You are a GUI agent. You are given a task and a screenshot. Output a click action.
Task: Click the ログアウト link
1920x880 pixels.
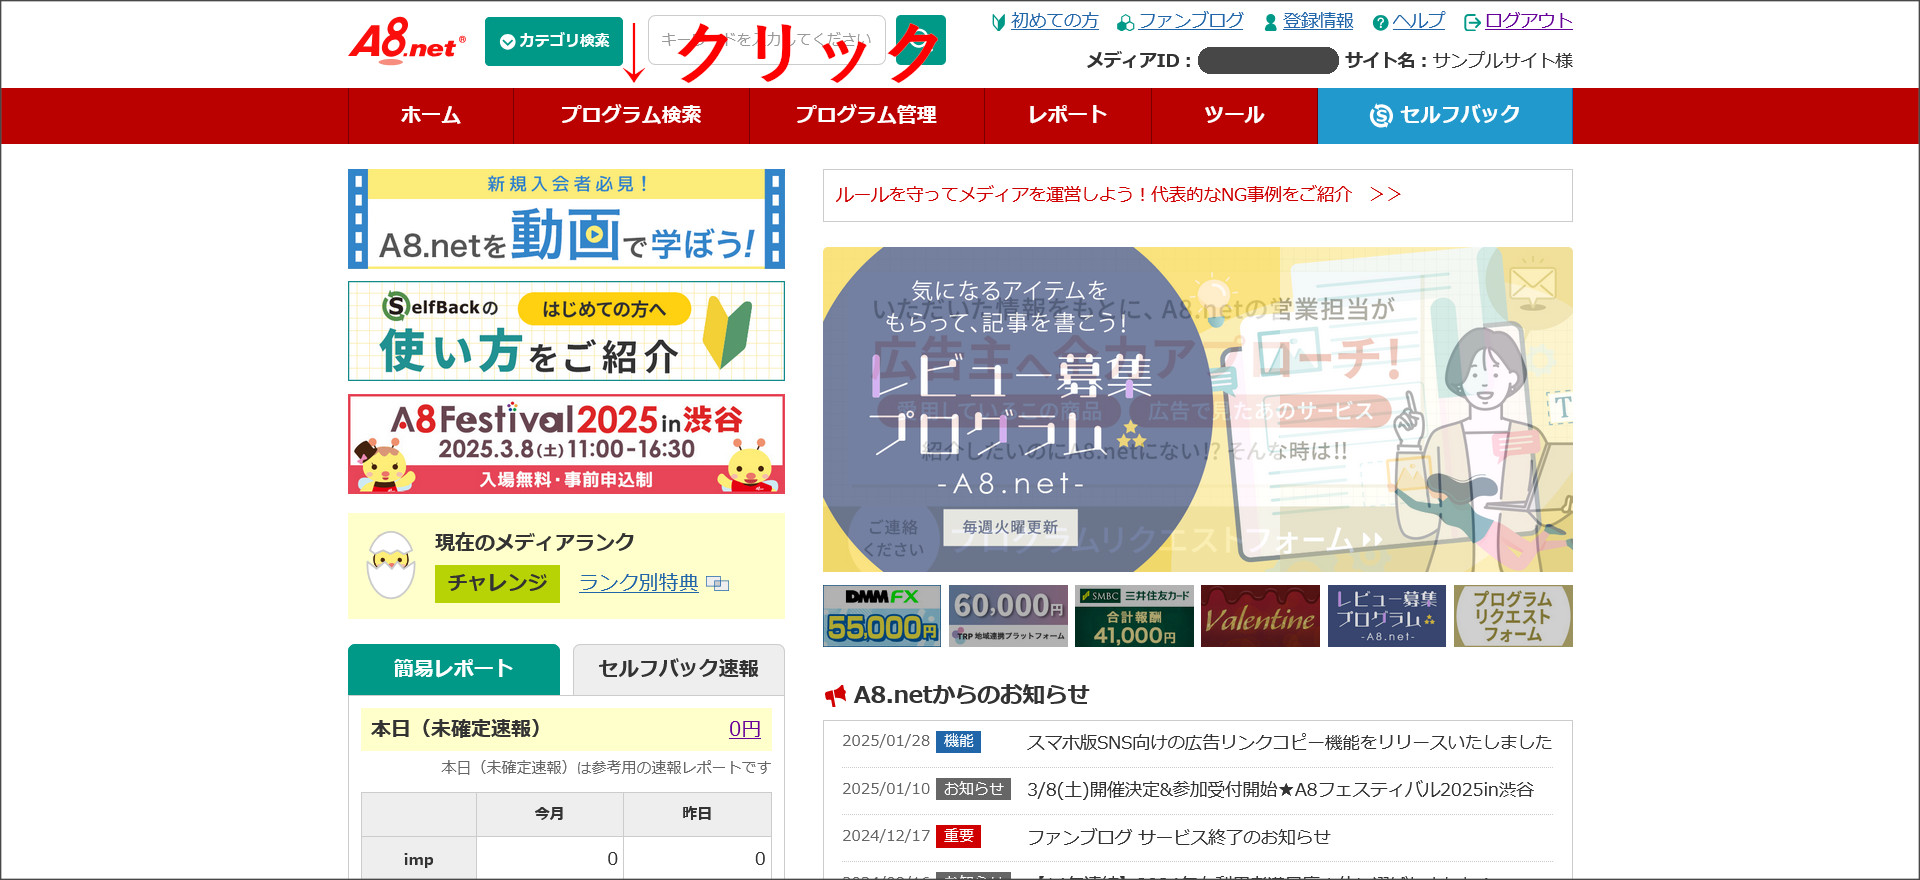pos(1528,21)
